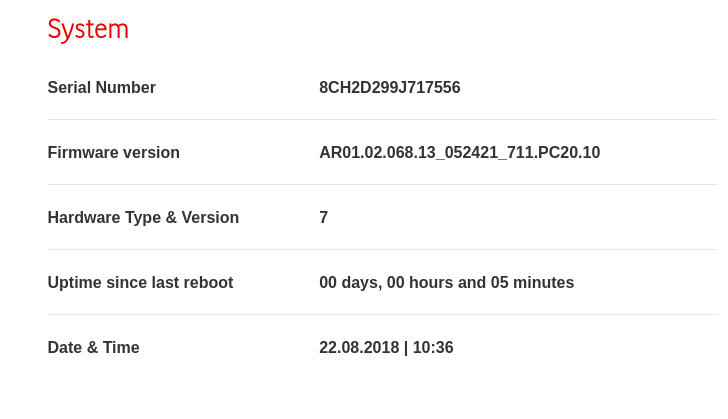Click the divider line below the Firmware version row
The width and height of the screenshot is (728, 419).
[382, 185]
